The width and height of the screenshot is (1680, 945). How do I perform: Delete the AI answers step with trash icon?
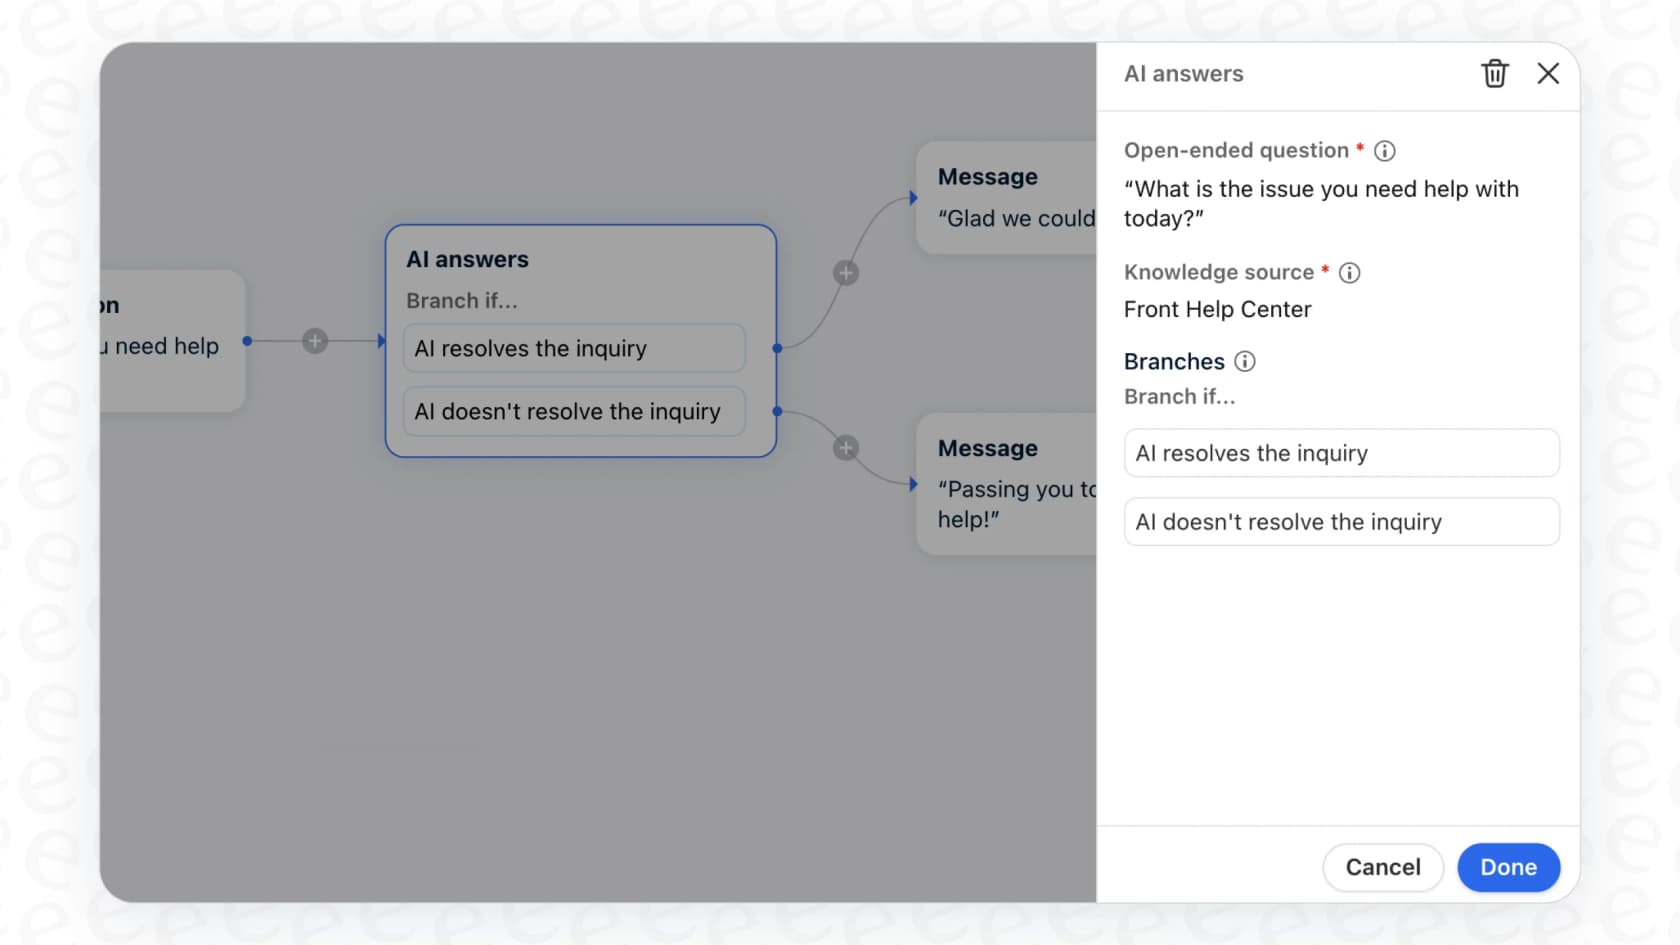point(1494,73)
